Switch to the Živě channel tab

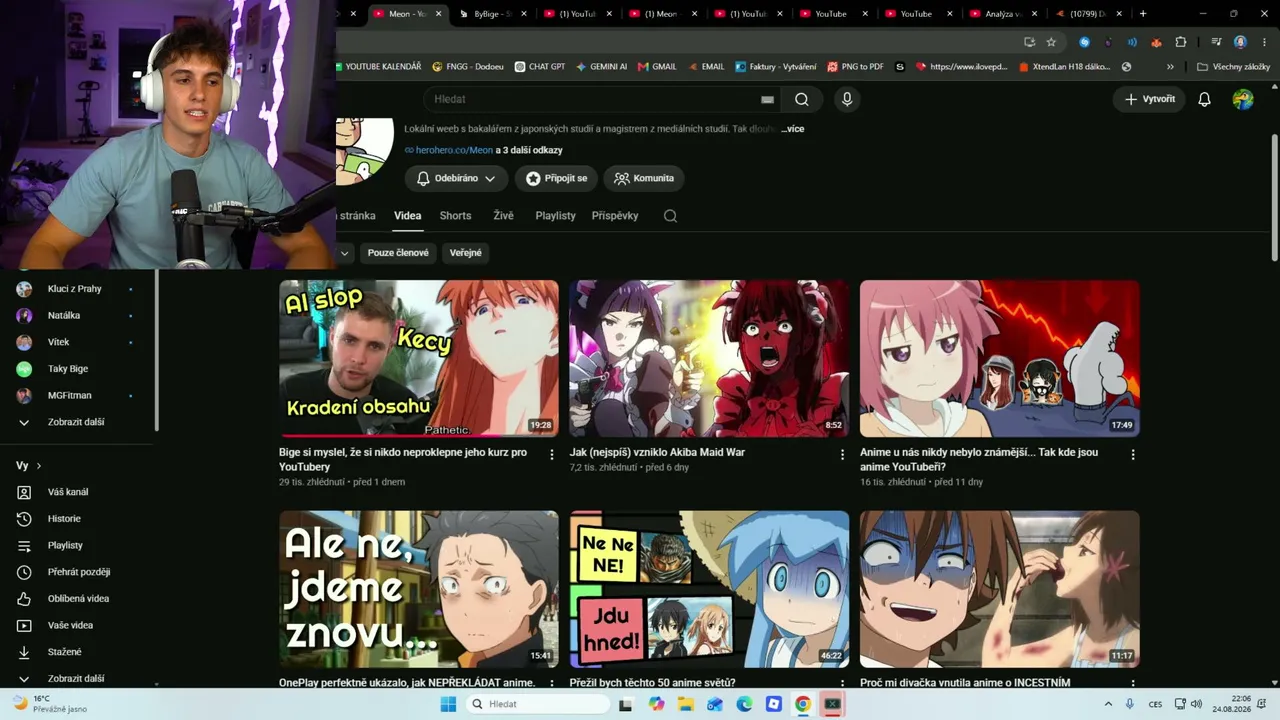[503, 216]
